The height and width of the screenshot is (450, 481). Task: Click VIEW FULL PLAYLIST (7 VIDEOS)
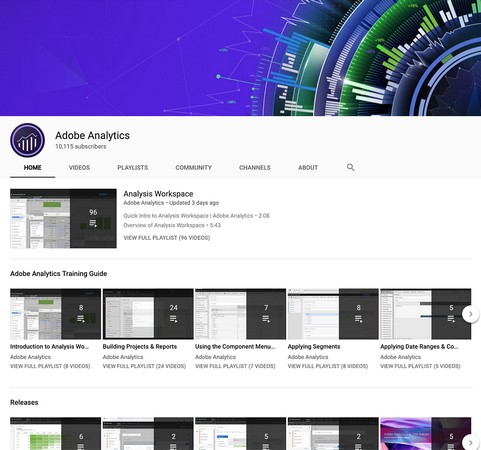(x=235, y=366)
